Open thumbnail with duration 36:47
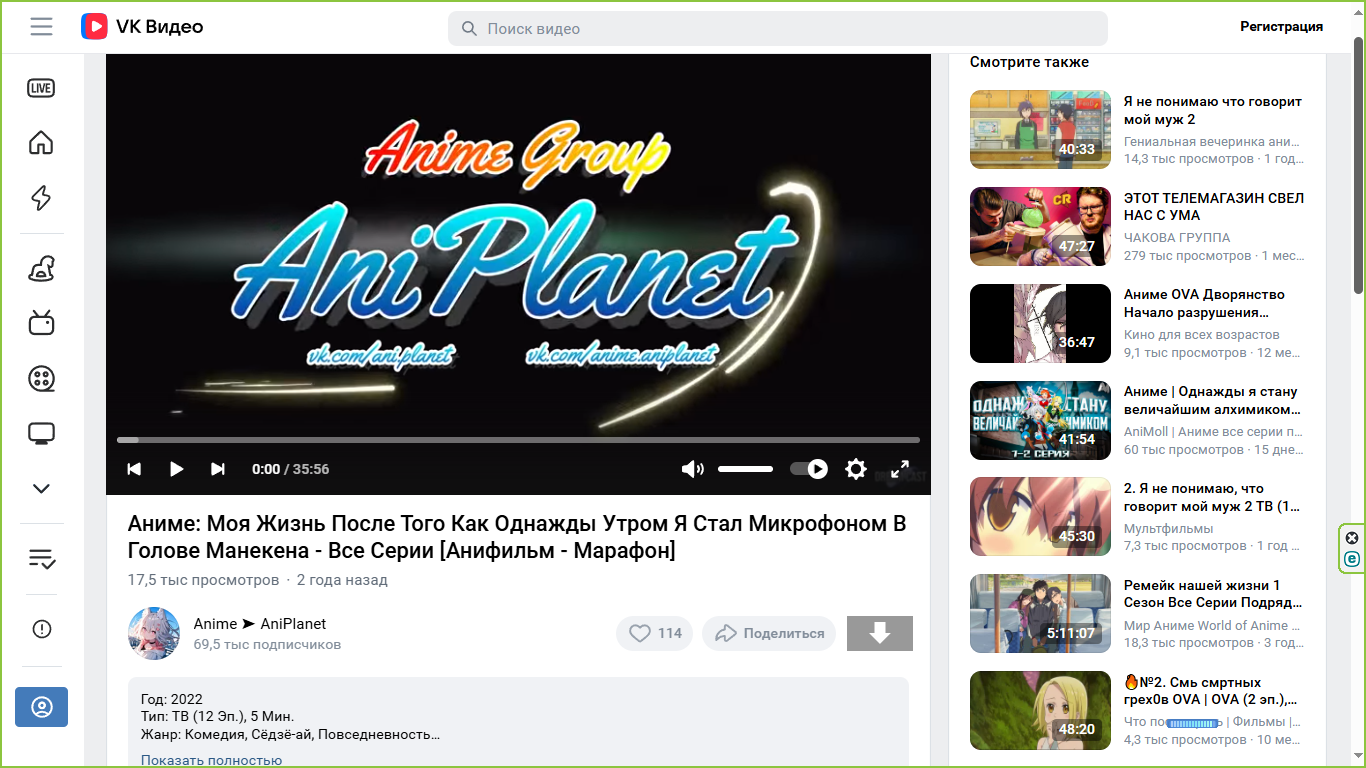The width and height of the screenshot is (1366, 768). point(1040,323)
